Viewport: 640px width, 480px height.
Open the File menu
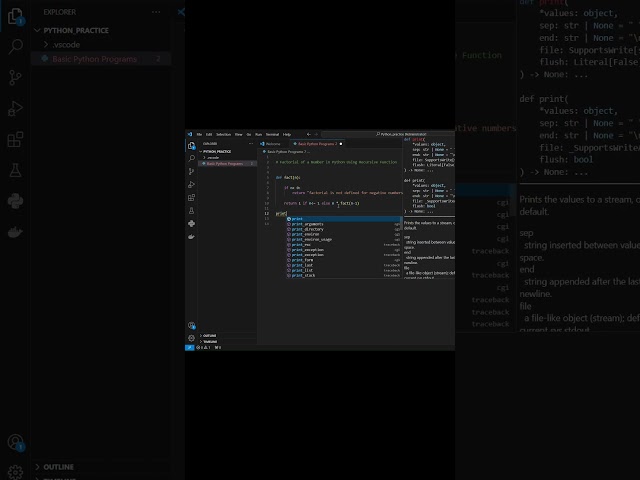click(199, 134)
